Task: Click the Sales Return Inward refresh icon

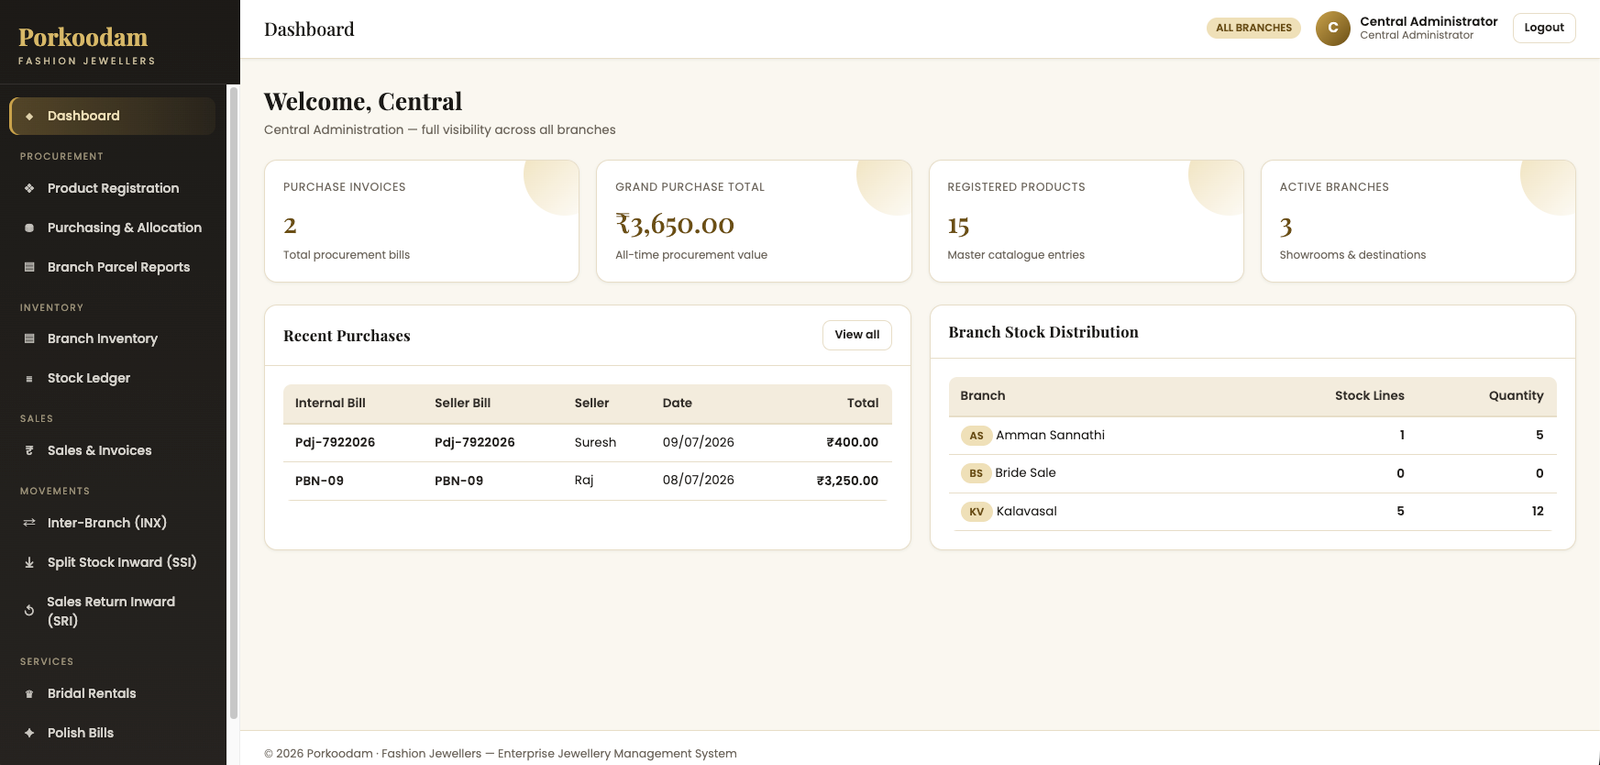Action: point(29,611)
